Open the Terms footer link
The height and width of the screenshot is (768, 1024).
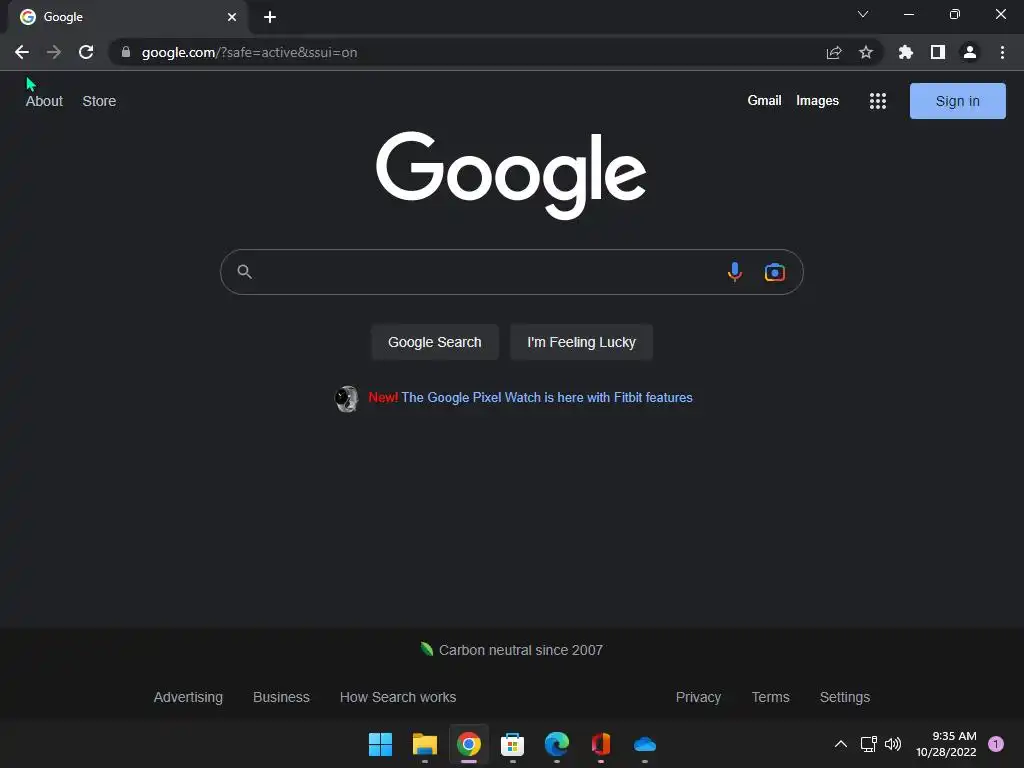tap(771, 697)
